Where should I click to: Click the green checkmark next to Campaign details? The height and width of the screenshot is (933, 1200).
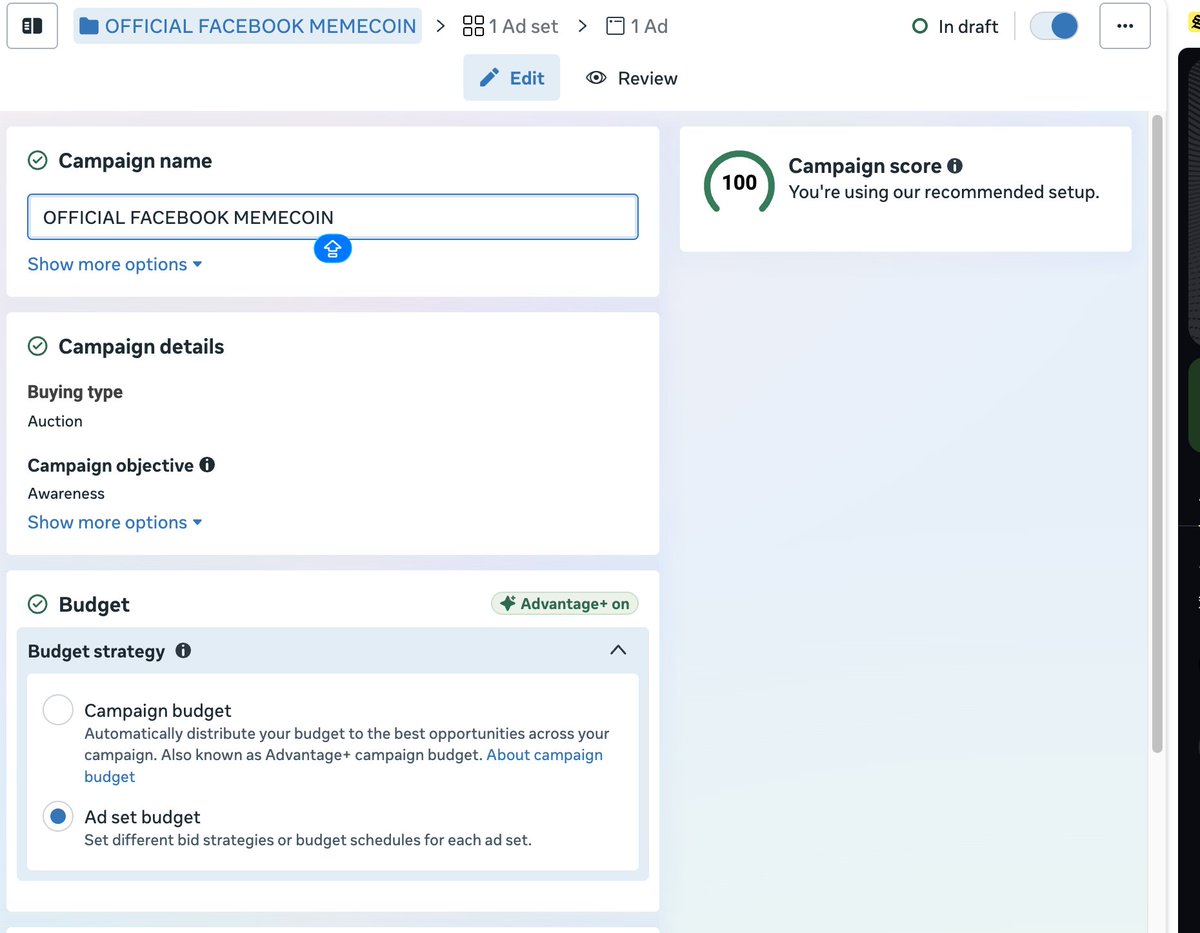coord(38,347)
